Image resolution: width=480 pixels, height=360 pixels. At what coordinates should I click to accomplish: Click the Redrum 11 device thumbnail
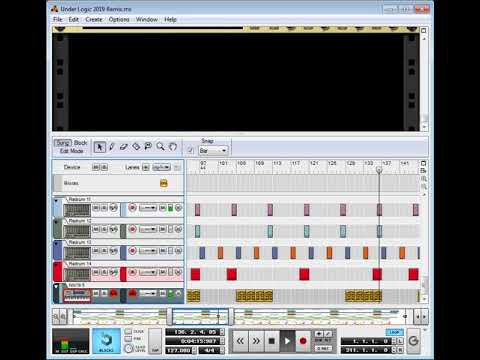click(x=77, y=210)
